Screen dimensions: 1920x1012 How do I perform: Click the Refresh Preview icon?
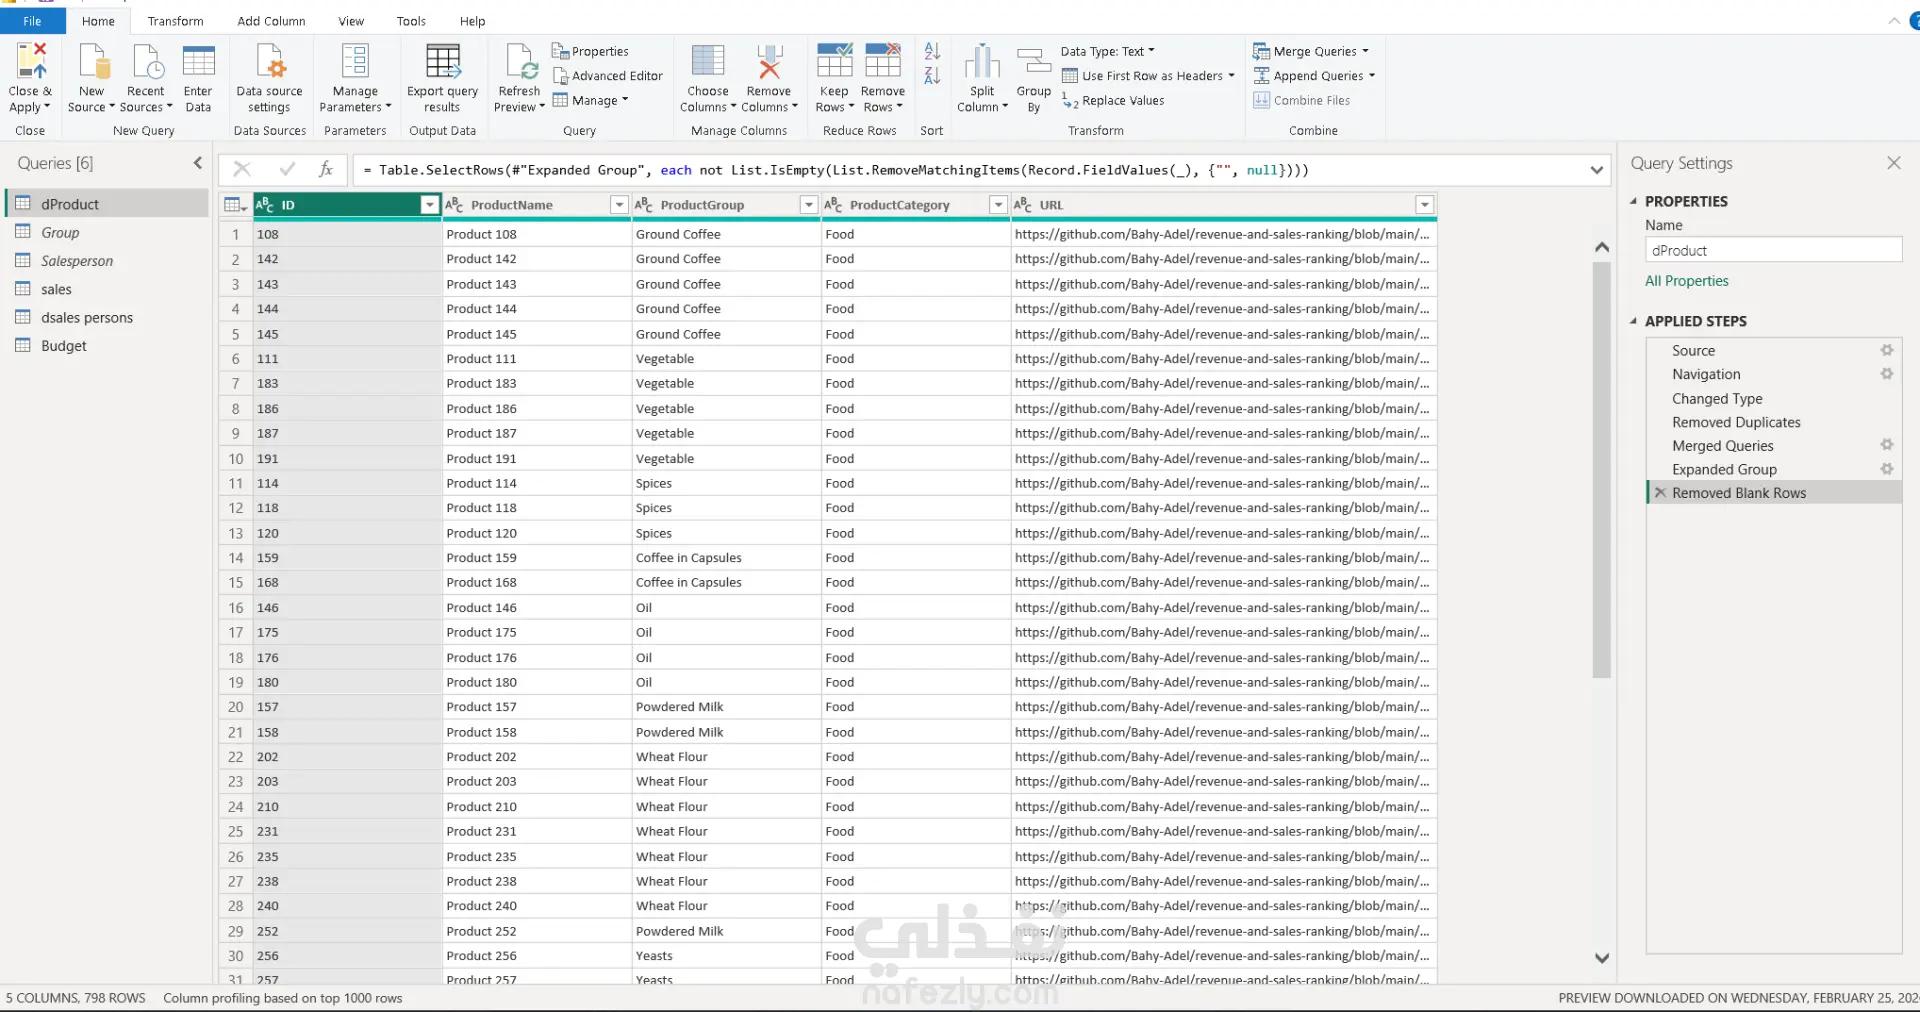pyautogui.click(x=521, y=61)
